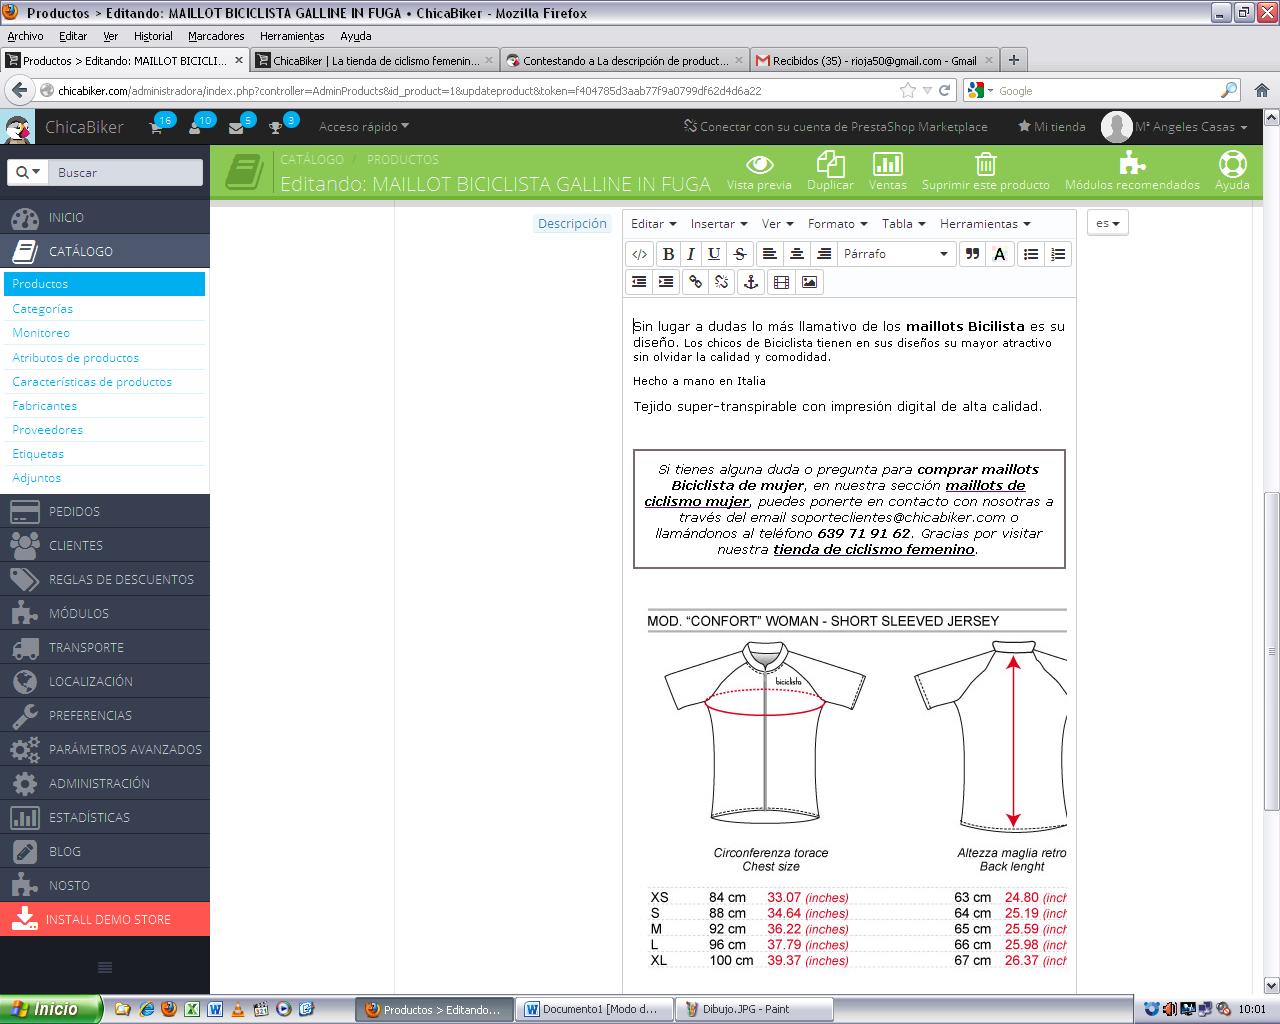Insert a numbered list
This screenshot has height=1024, width=1280.
pyautogui.click(x=1058, y=254)
